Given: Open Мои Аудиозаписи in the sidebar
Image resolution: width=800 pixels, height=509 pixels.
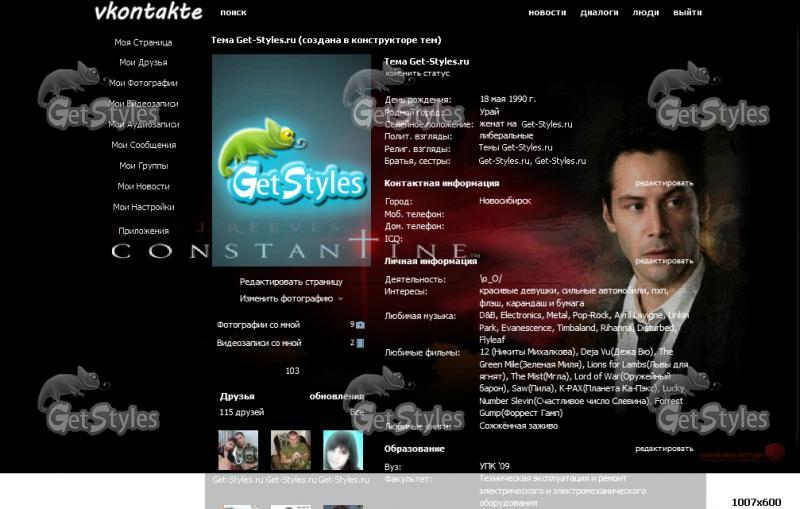Looking at the screenshot, I should pyautogui.click(x=143, y=124).
